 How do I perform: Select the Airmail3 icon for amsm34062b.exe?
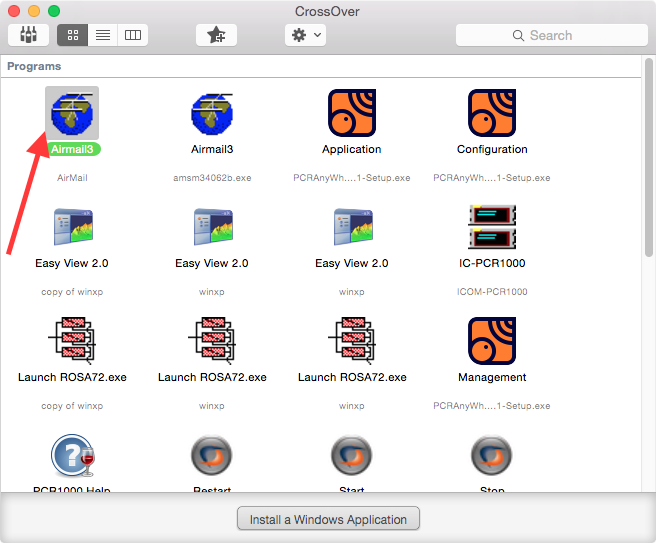point(212,114)
